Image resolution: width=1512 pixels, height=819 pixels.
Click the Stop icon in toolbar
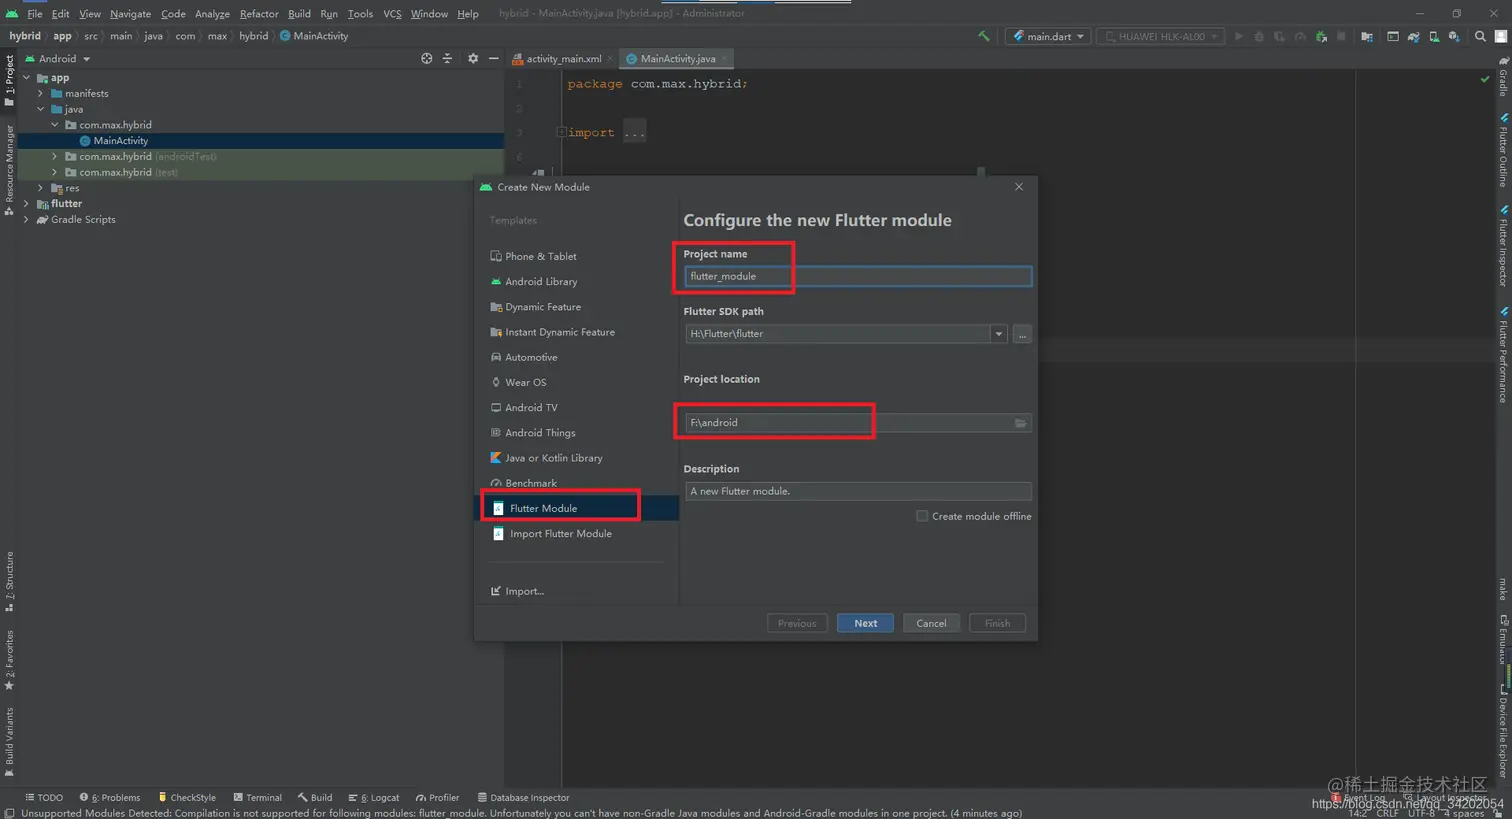pos(1341,36)
